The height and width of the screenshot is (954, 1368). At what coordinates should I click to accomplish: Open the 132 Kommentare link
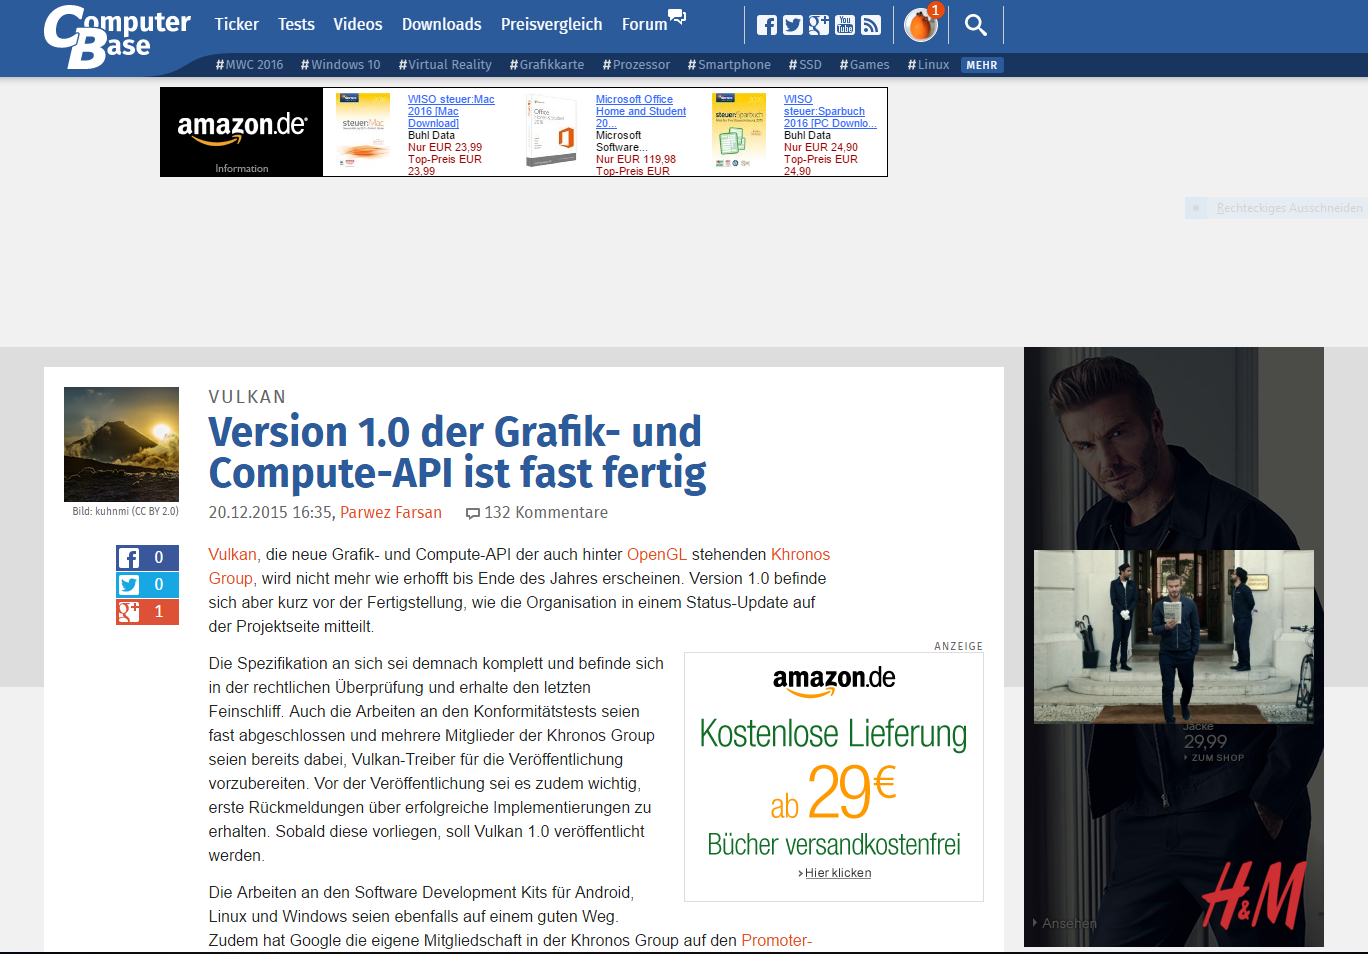[546, 513]
